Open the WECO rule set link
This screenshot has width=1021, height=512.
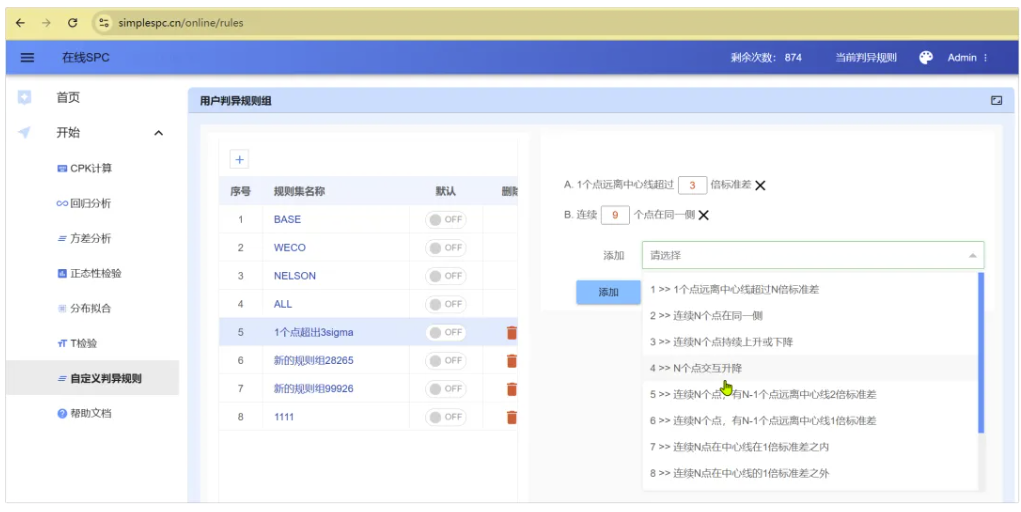tap(290, 248)
